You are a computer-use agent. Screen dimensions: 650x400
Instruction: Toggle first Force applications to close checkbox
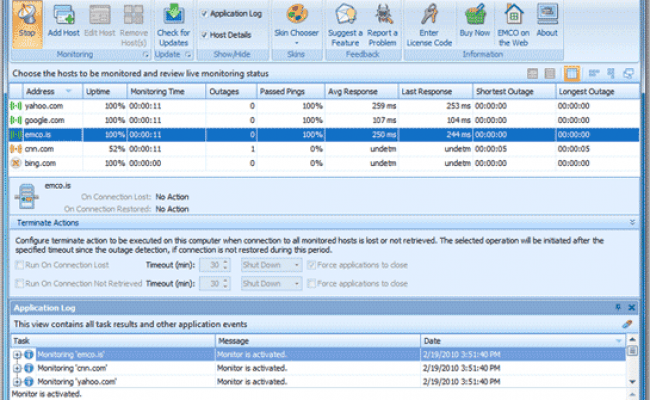(x=311, y=265)
